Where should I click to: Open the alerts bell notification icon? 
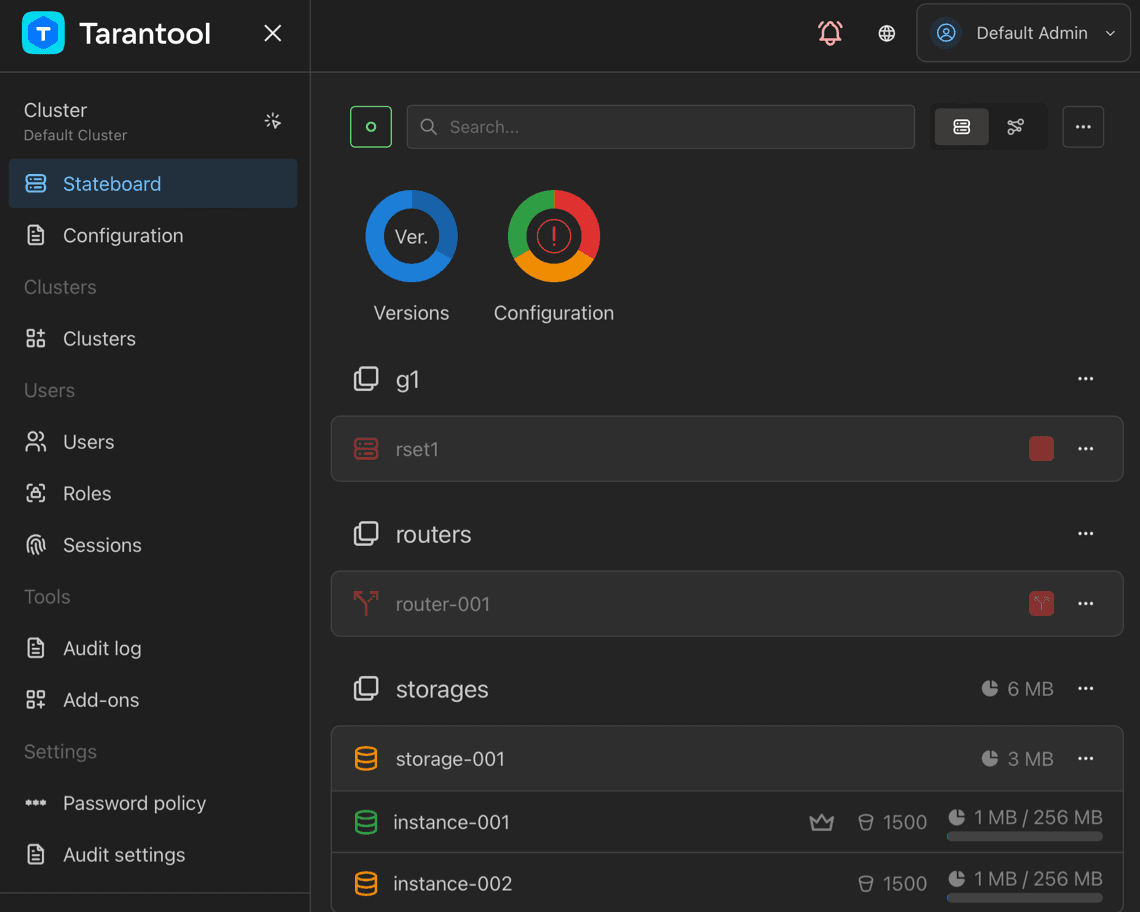[830, 33]
